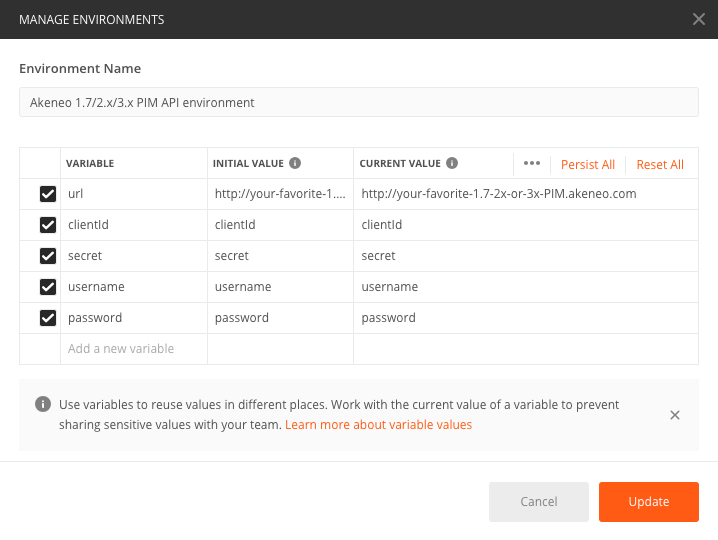Screen dimensions: 718x540
Task: Uncheck the url variable checkbox
Action: coord(47,194)
